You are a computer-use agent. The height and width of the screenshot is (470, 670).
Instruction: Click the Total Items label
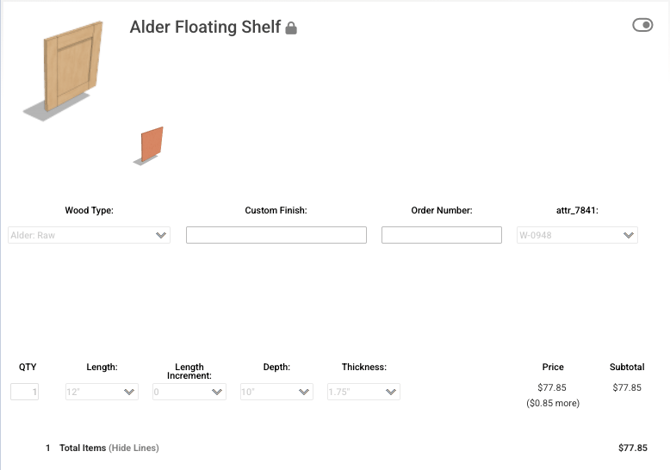click(82, 448)
